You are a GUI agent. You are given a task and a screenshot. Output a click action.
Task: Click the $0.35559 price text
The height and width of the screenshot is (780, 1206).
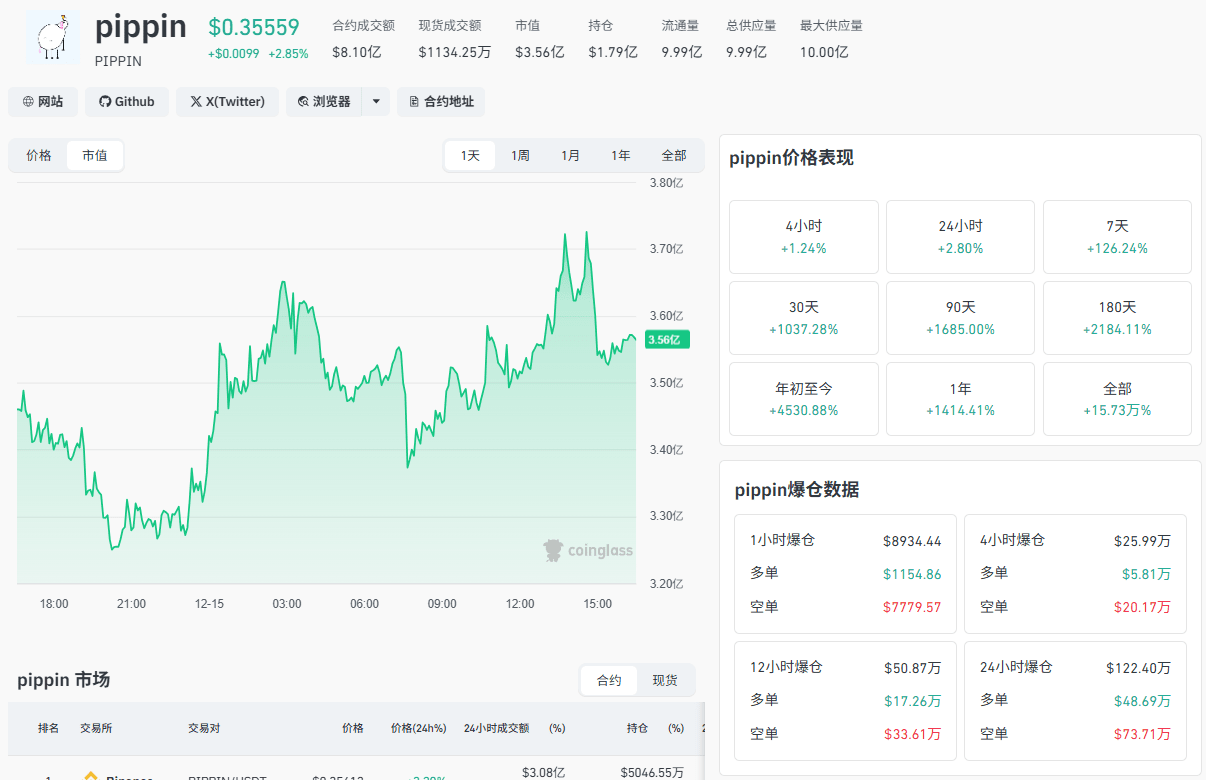click(254, 28)
